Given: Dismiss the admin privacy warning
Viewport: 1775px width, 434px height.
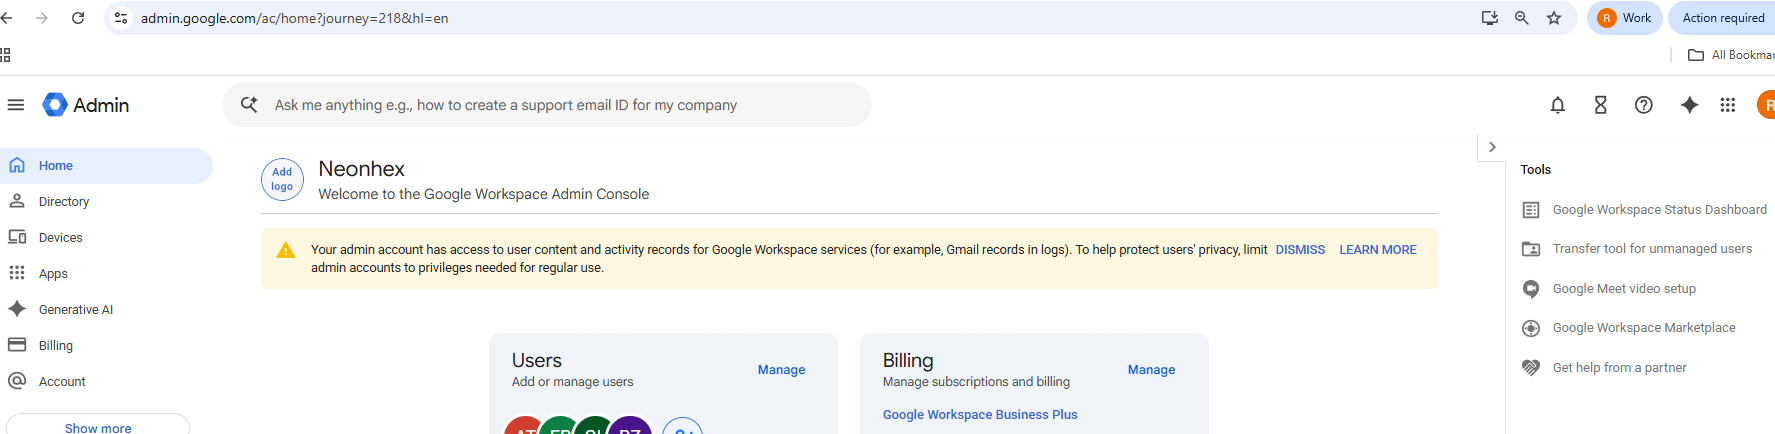Looking at the screenshot, I should point(1300,250).
